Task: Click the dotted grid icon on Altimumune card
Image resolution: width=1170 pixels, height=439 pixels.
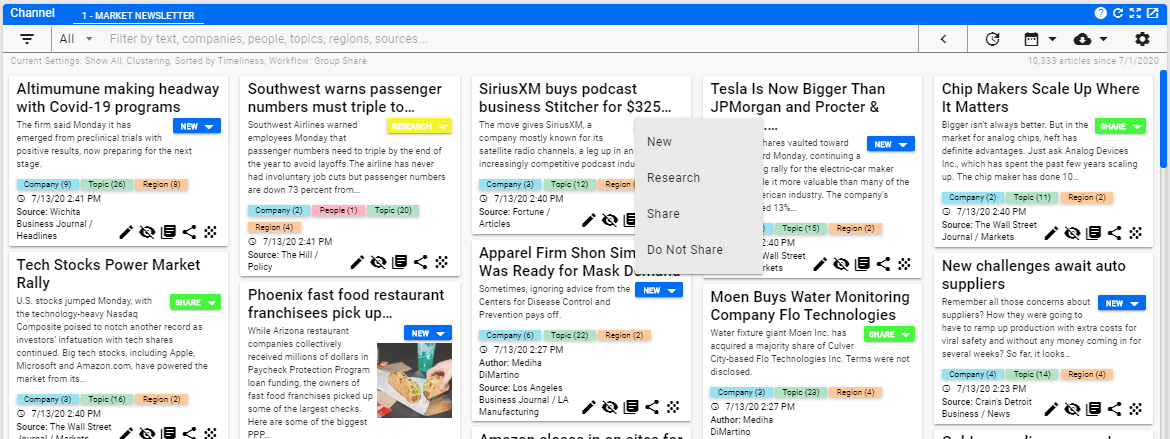Action: pos(211,232)
